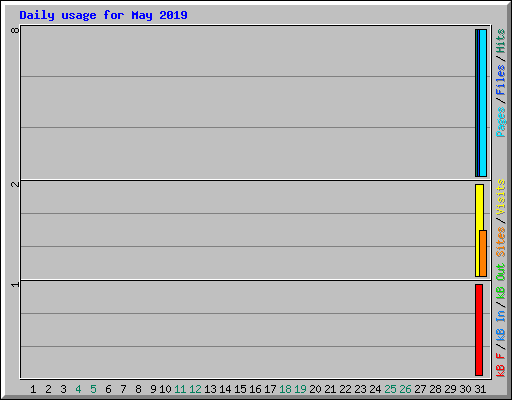Click the "Visits" legend label
512x400 pixels.
500,198
